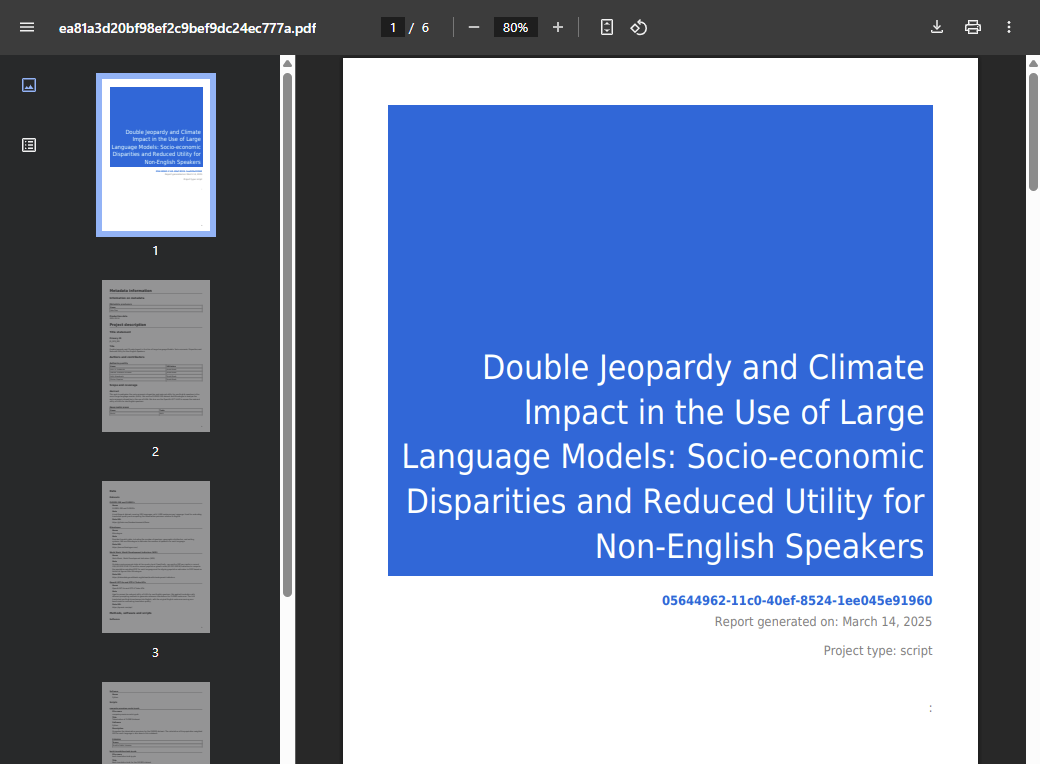Image resolution: width=1040 pixels, height=764 pixels.
Task: Click the blue document title banner
Action: point(660,340)
